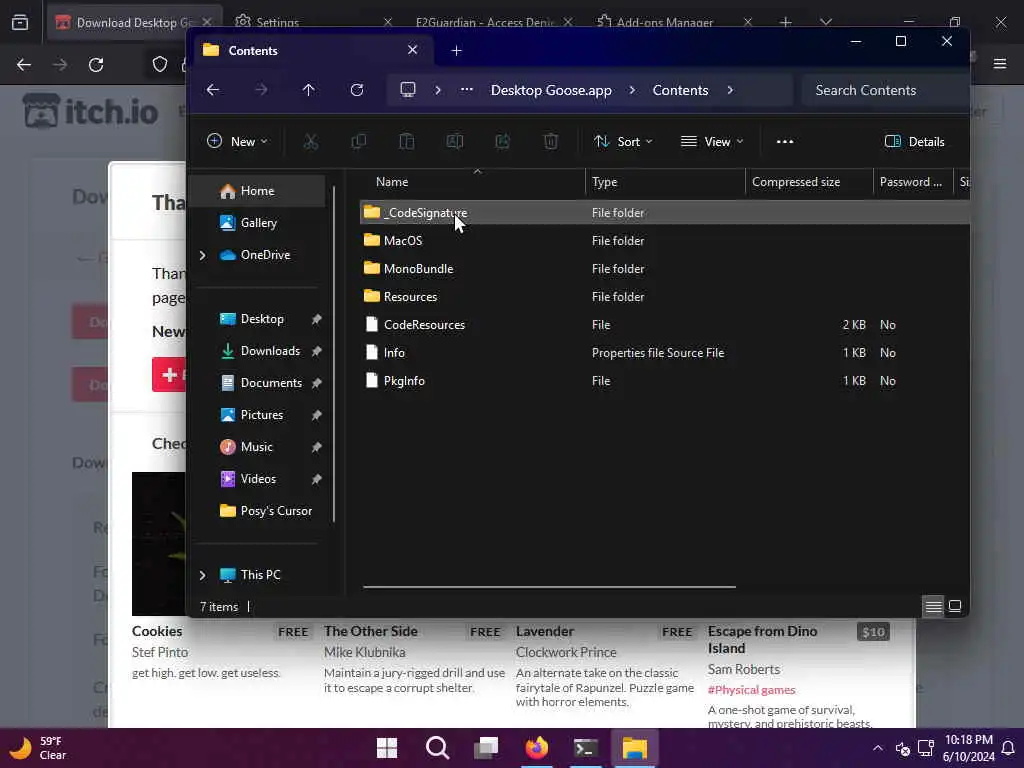
Task: Click Contents breadcrumb segment
Action: click(x=680, y=90)
